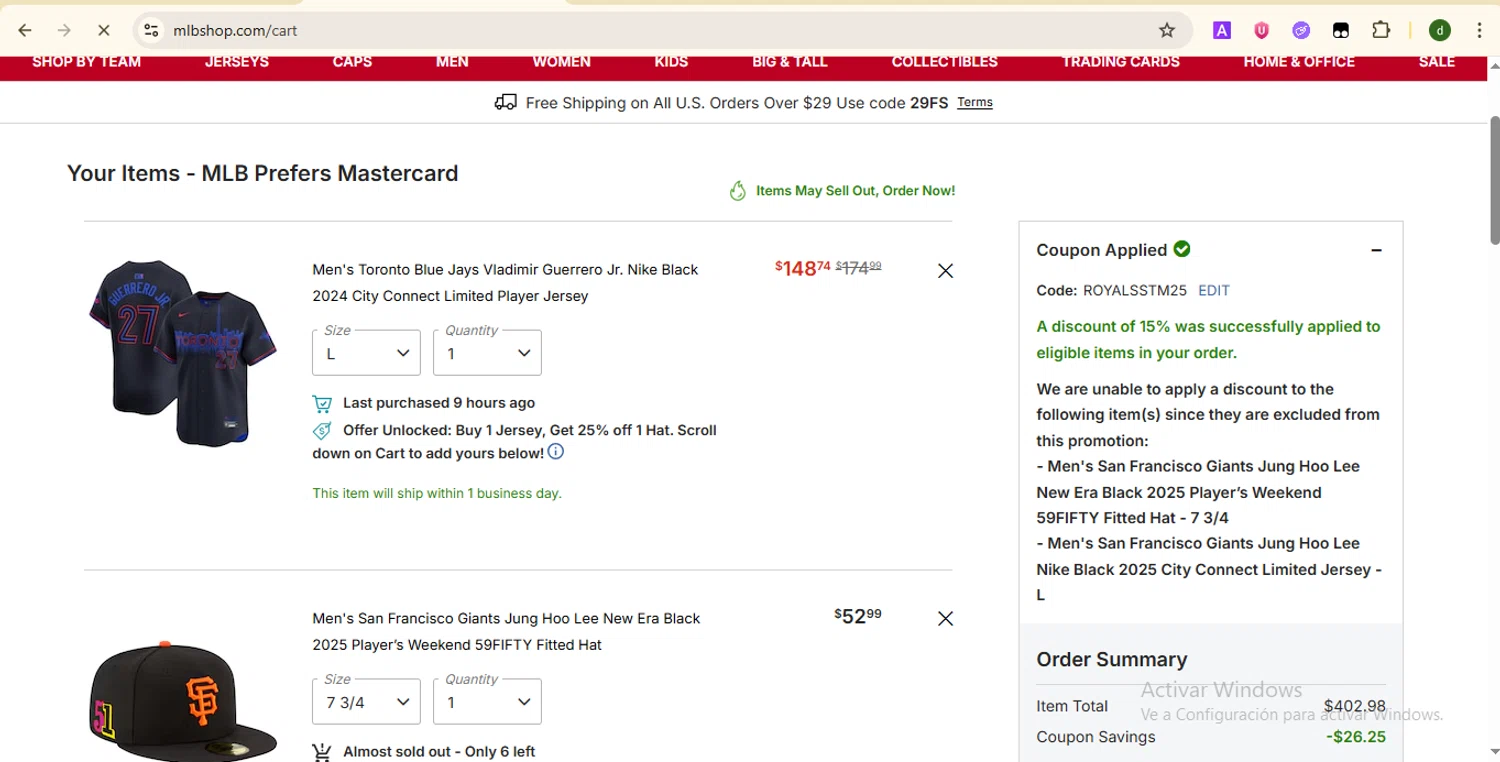The width and height of the screenshot is (1500, 762).
Task: Stop page loading with X button
Action: [103, 30]
